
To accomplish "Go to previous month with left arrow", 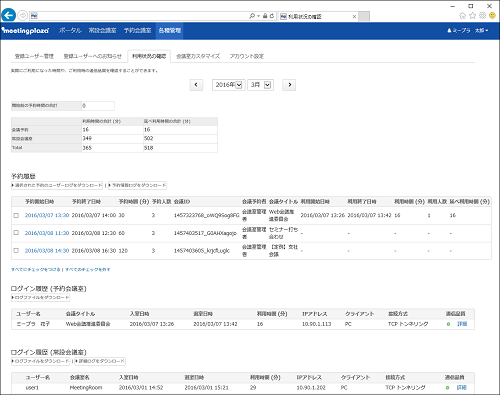I will pos(196,85).
